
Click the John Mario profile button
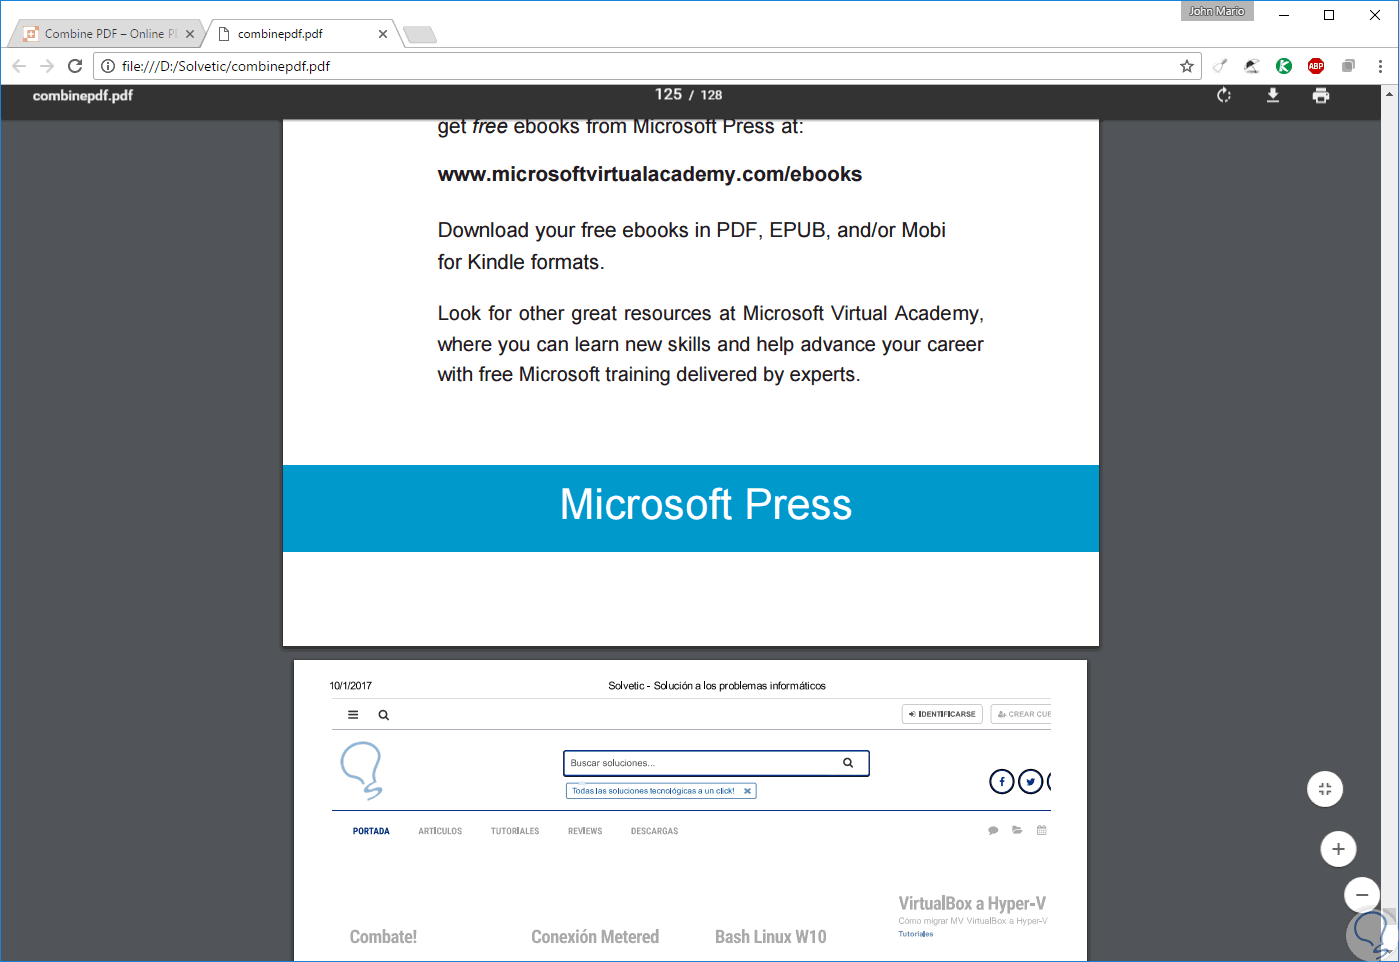pyautogui.click(x=1217, y=11)
